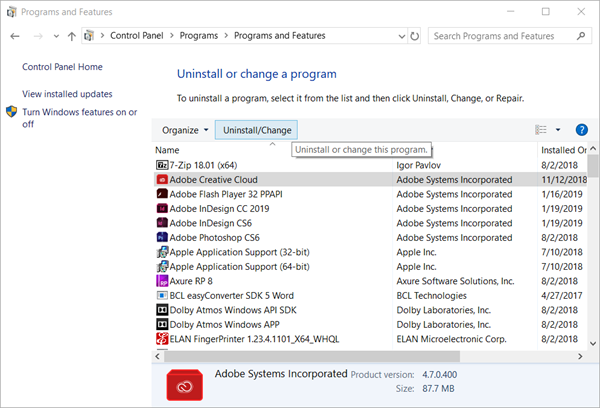Select the Adobe Flash Player icon
The width and height of the screenshot is (600, 408).
[x=162, y=194]
